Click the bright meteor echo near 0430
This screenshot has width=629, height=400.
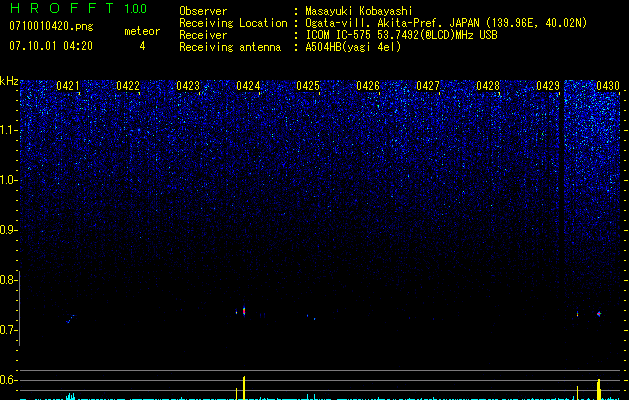click(x=599, y=314)
